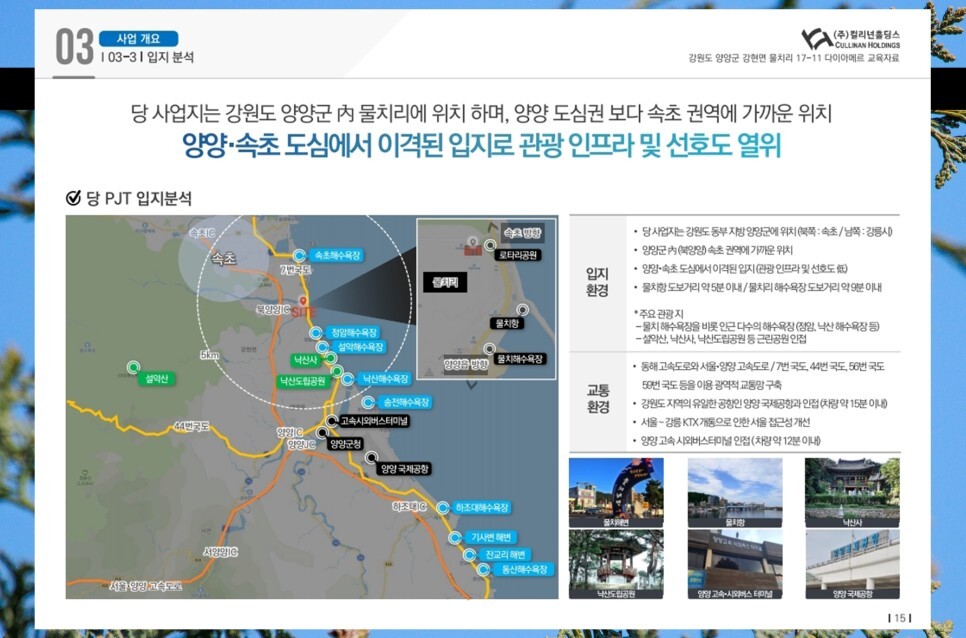966x638 pixels.
Task: Click the 서양양IC label on the map
Action: pos(220,552)
